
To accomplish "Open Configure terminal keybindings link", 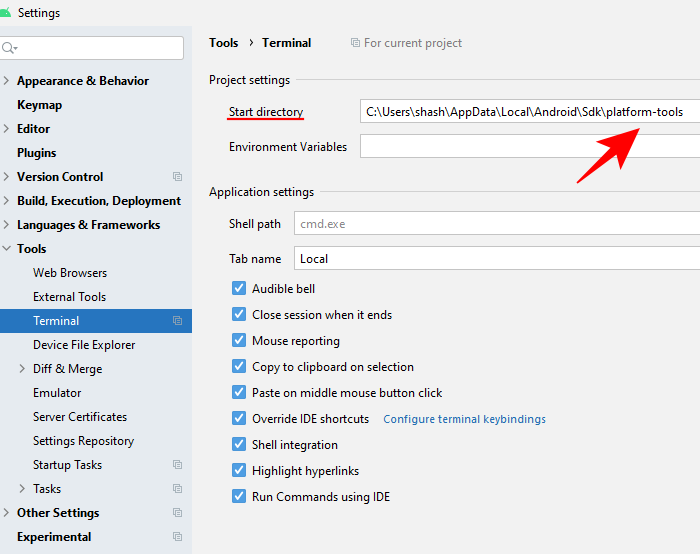I will pos(464,419).
